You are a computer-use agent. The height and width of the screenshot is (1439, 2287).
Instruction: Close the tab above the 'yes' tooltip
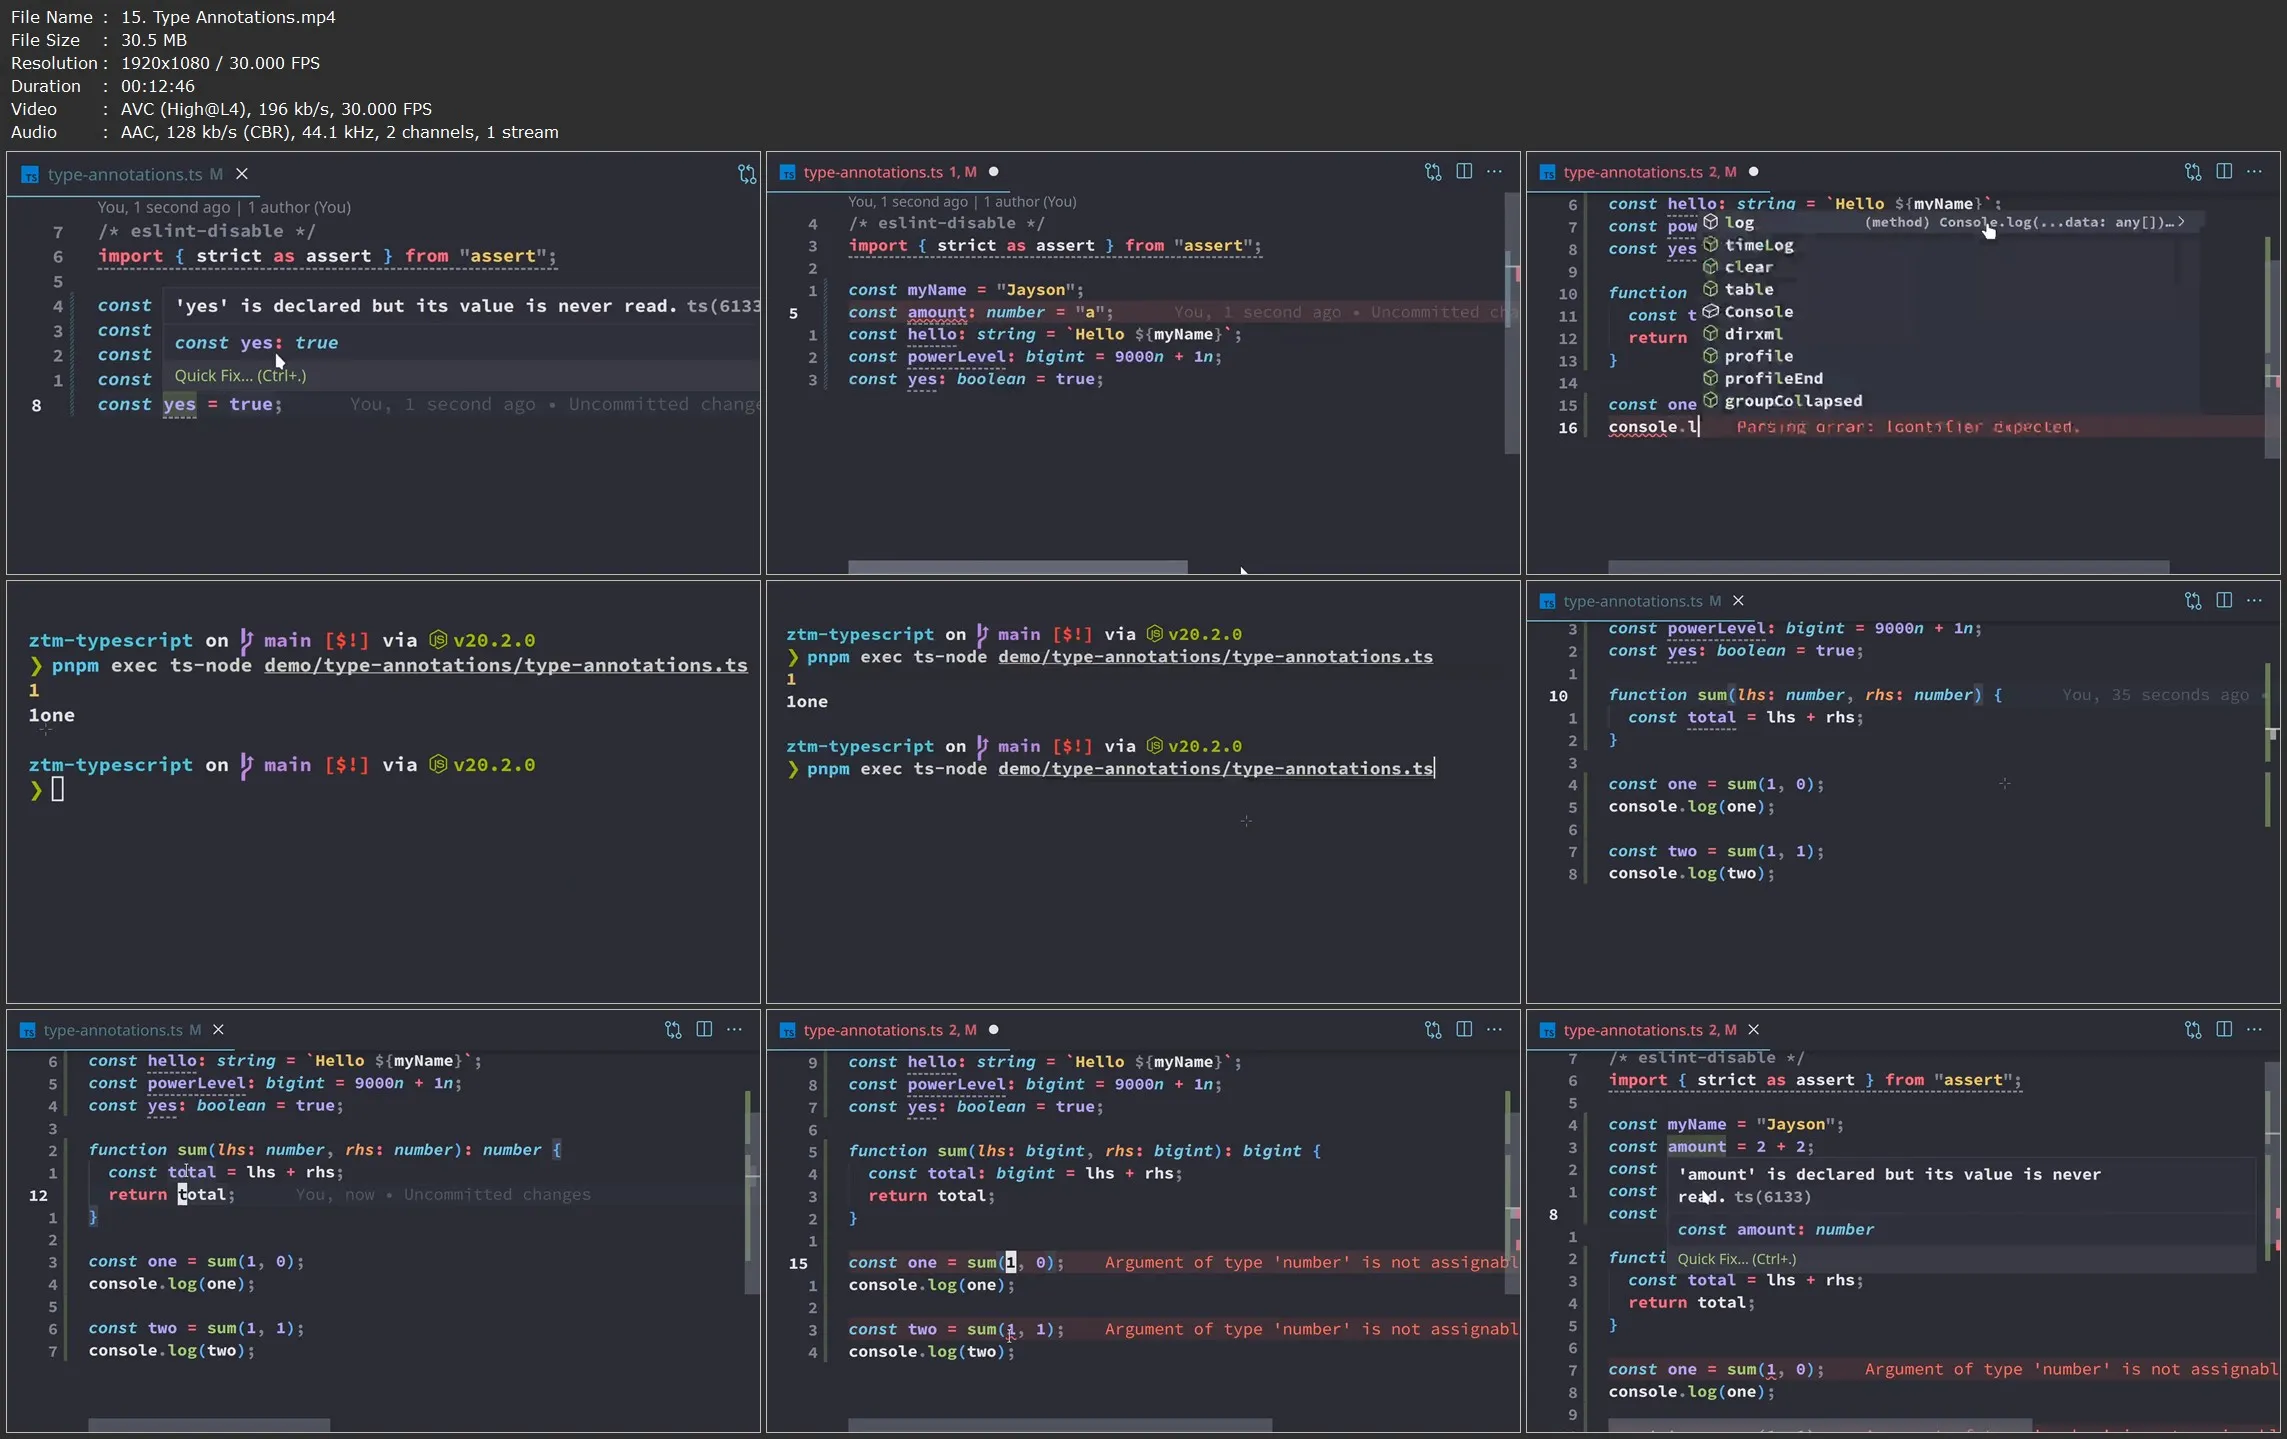pos(242,174)
